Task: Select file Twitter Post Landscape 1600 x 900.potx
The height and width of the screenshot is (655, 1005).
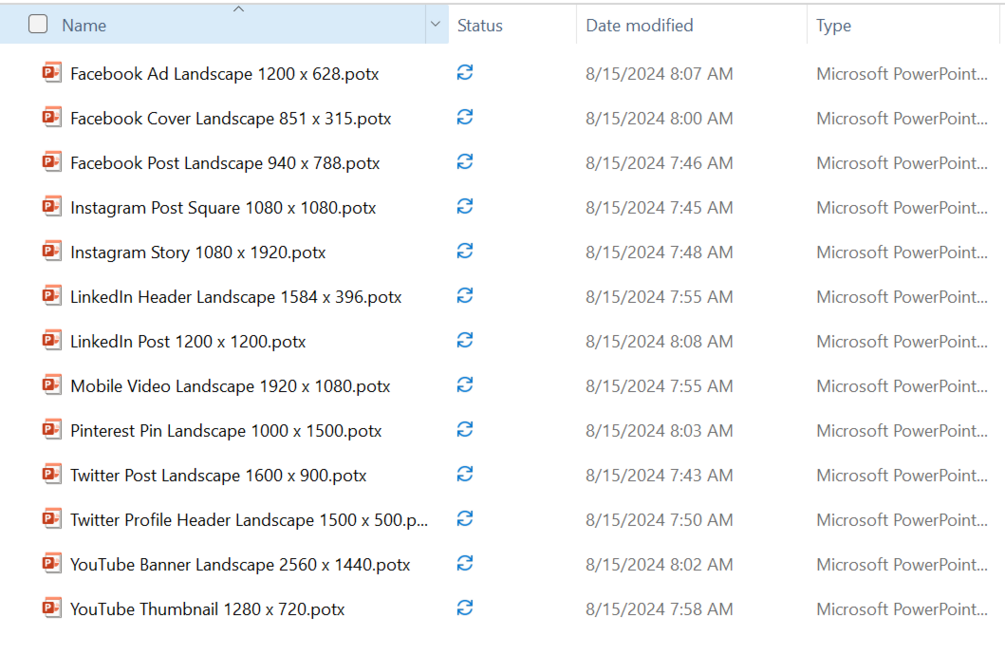Action: coord(219,476)
